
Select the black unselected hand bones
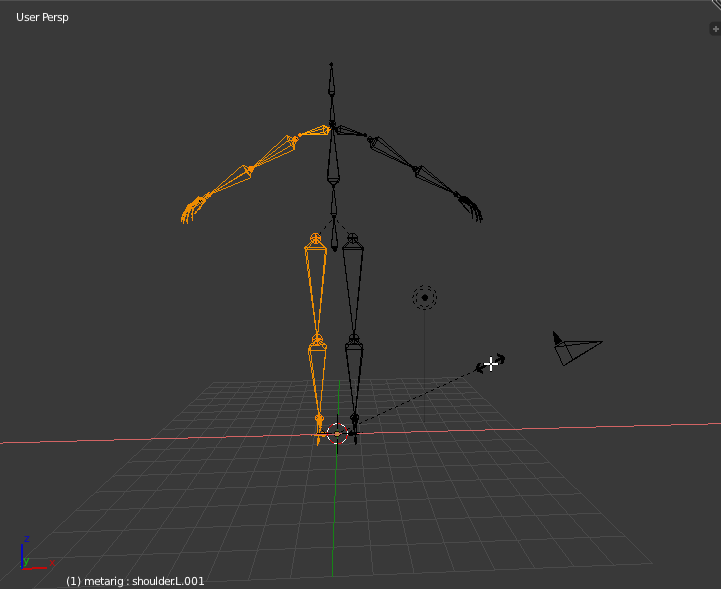point(470,208)
